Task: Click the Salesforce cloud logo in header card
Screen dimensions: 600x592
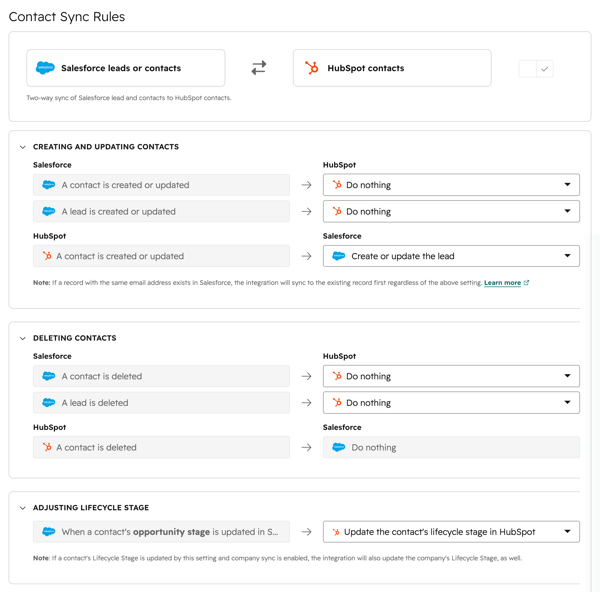Action: click(x=45, y=68)
